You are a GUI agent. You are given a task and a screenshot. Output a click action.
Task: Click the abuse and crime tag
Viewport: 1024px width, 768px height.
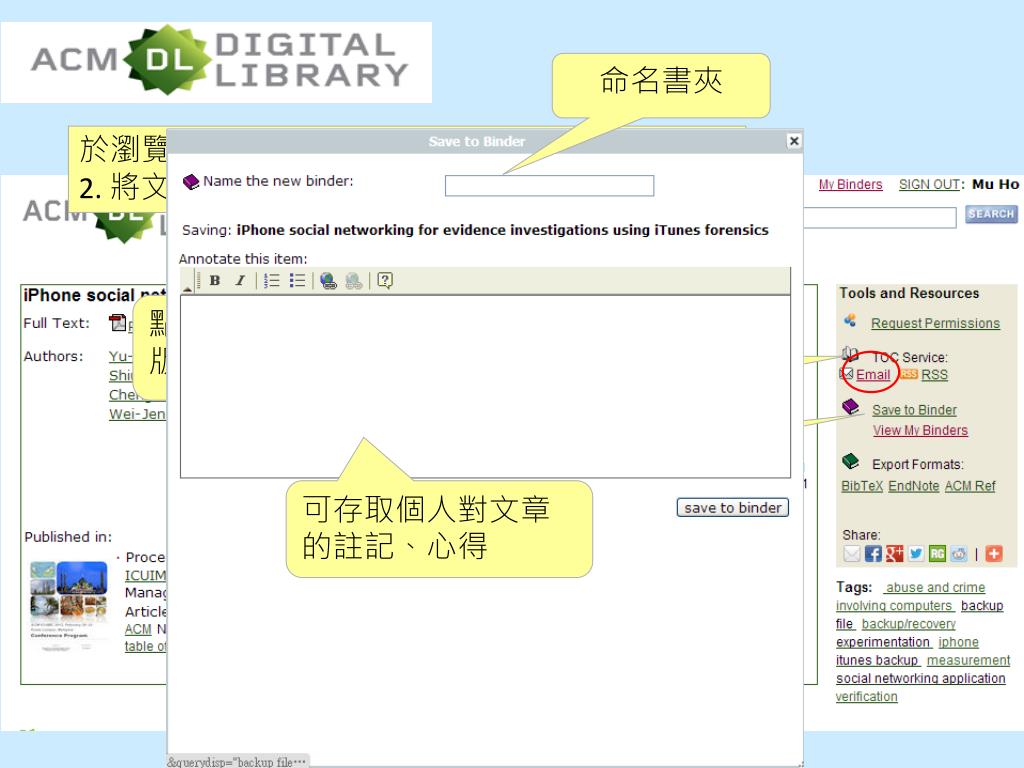(x=935, y=588)
